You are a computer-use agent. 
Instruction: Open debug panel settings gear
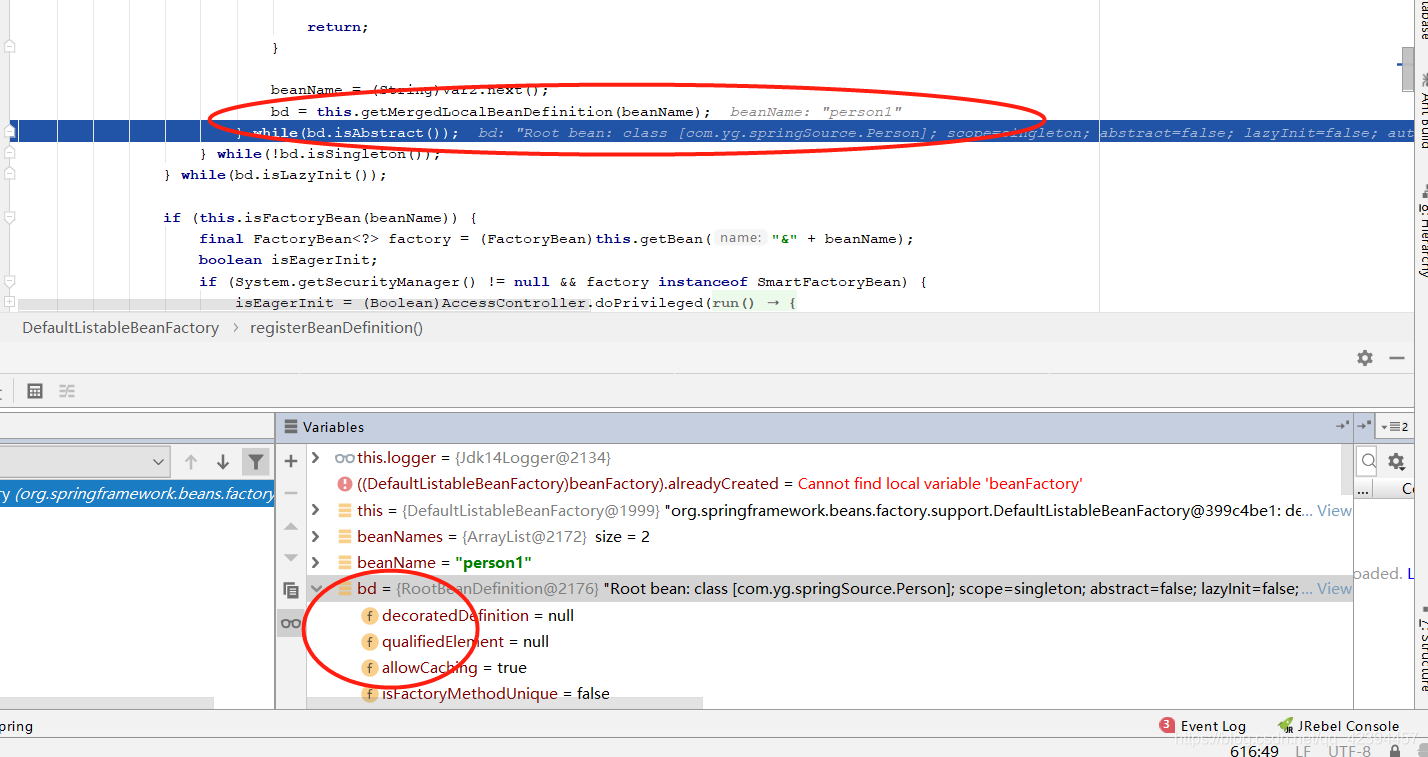1365,358
